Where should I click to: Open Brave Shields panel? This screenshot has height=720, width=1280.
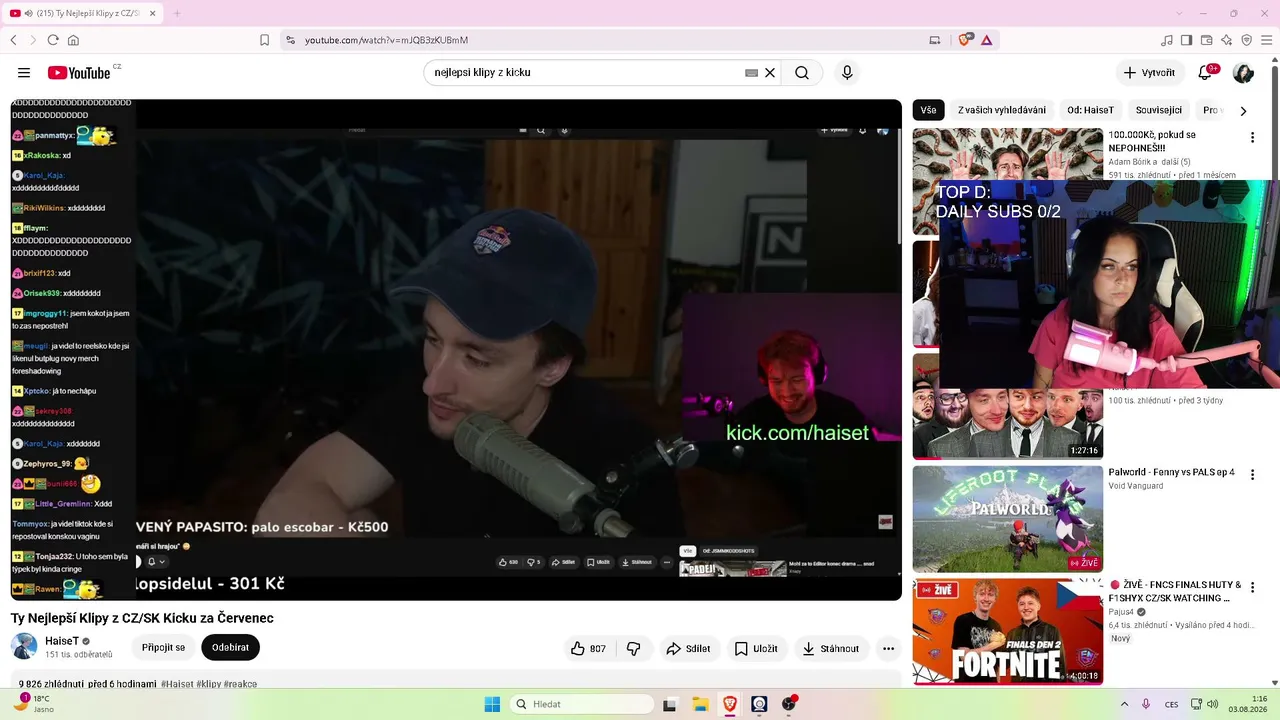coord(965,40)
